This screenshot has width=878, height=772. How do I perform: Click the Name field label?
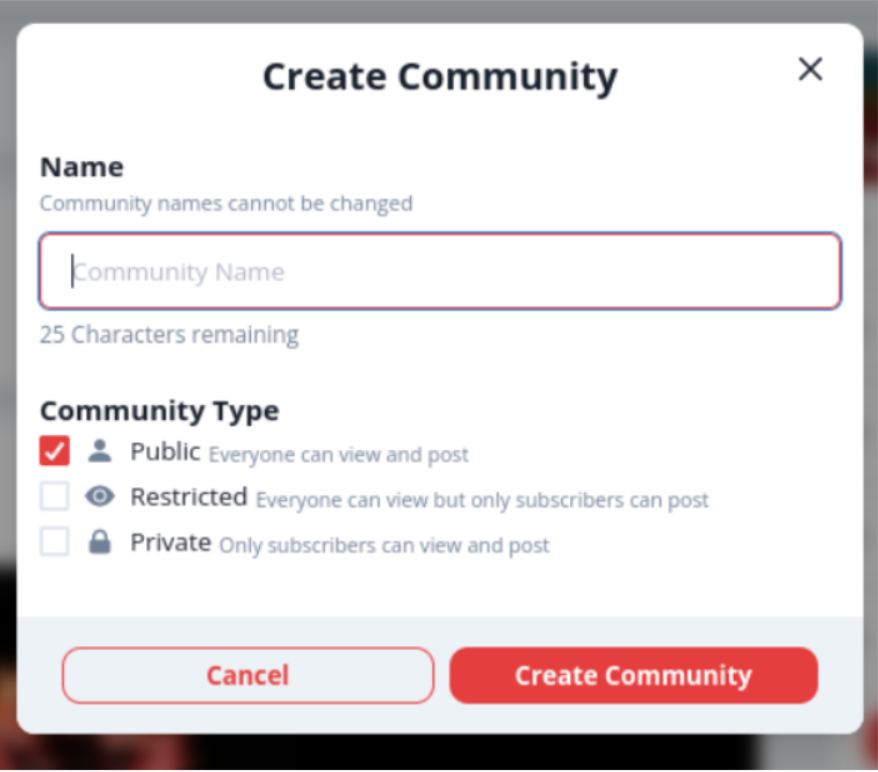pyautogui.click(x=82, y=166)
